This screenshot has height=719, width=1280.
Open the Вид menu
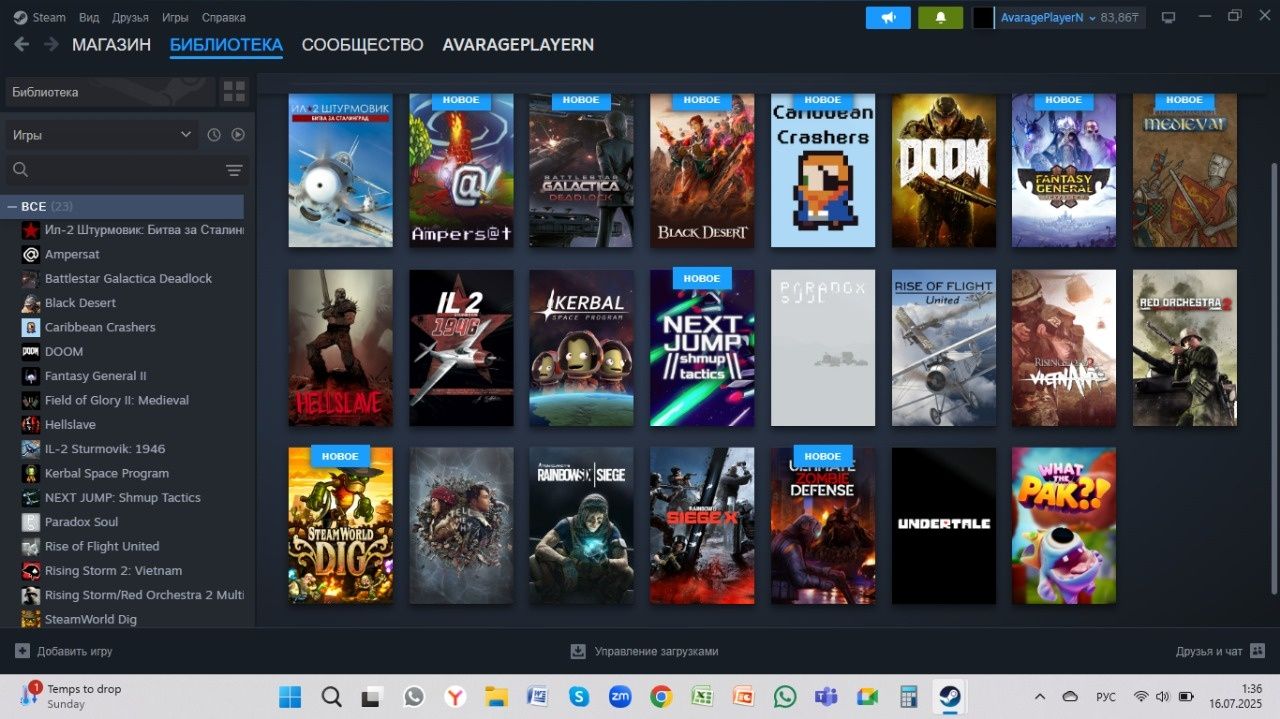point(89,17)
